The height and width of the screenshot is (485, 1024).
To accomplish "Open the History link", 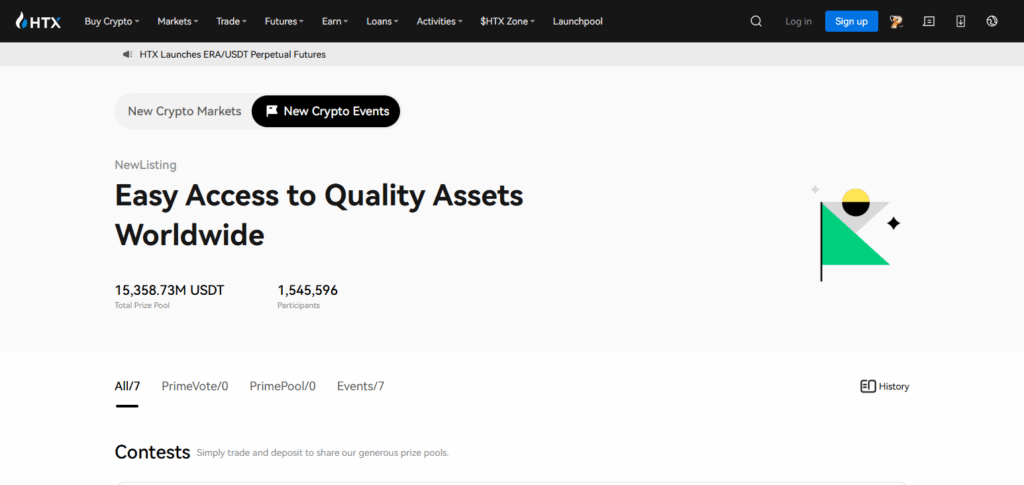I will [885, 386].
